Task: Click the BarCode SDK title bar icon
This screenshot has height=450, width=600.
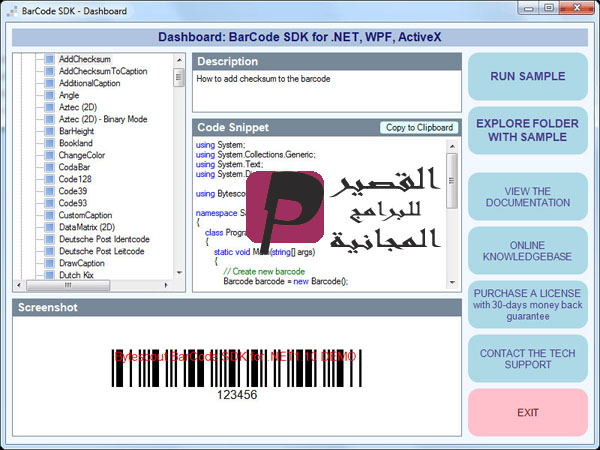Action: pyautogui.click(x=12, y=11)
